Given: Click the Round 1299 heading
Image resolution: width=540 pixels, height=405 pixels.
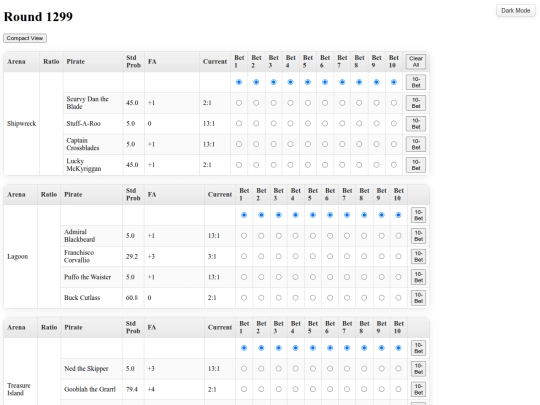Looking at the screenshot, I should (38, 17).
